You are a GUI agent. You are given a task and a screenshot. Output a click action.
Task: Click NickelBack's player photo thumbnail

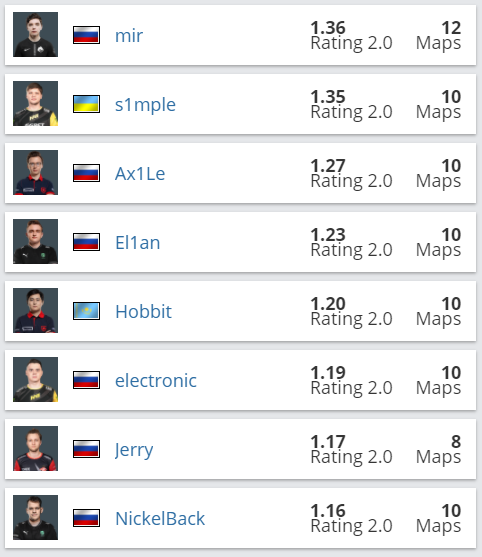(36, 517)
